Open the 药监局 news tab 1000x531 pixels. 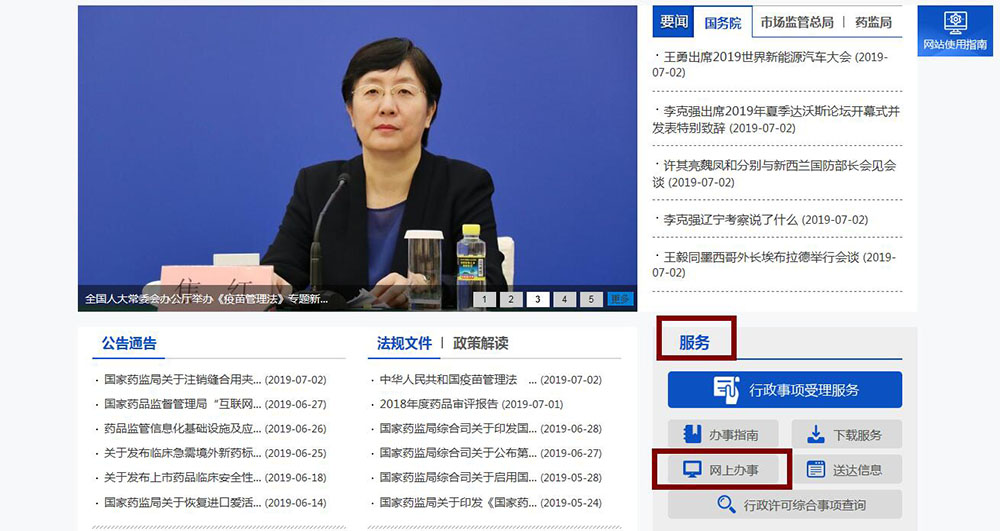(x=873, y=22)
